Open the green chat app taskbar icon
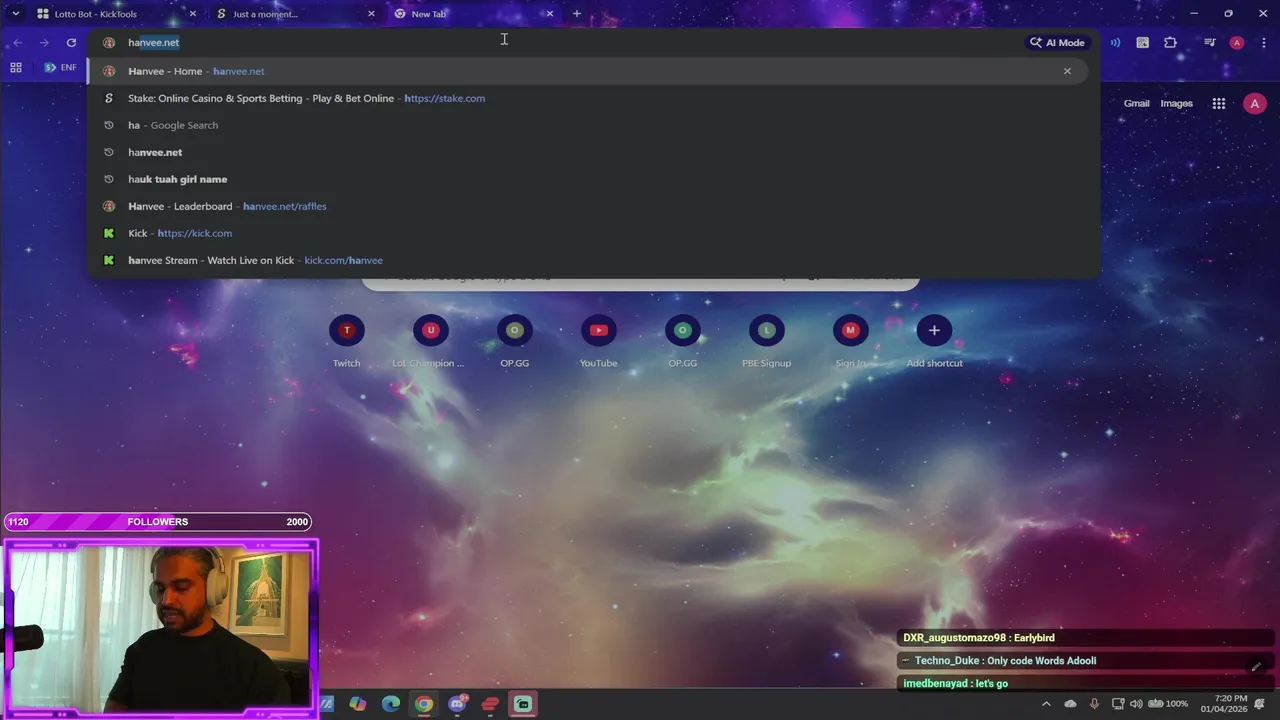Screen dimensions: 1280x720 (x=523, y=704)
